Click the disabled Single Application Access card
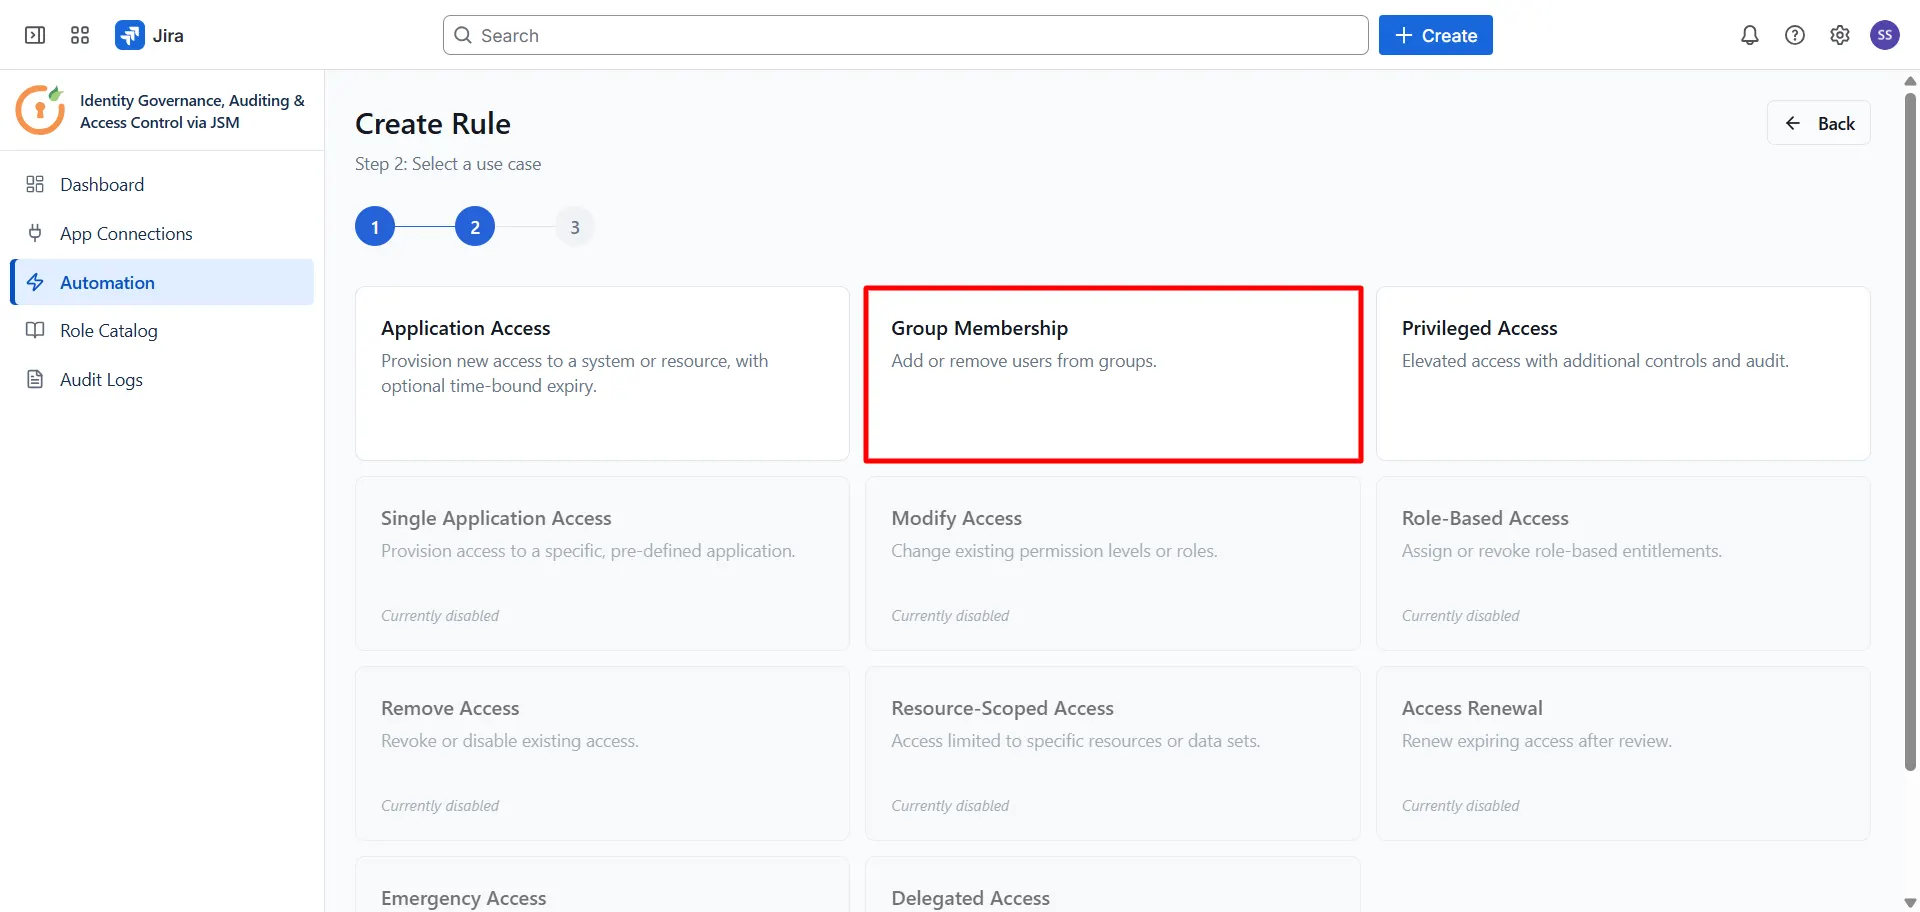The image size is (1920, 912). click(x=602, y=564)
